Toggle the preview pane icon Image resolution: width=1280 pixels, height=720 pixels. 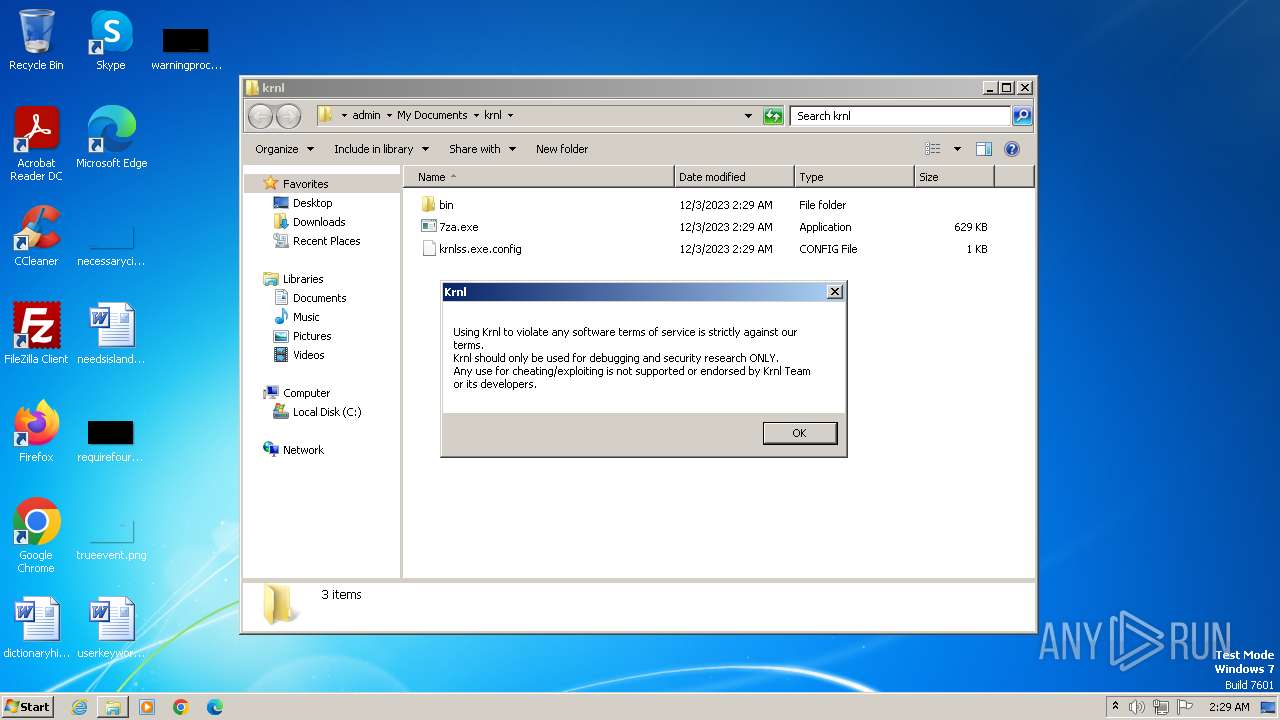pos(984,149)
